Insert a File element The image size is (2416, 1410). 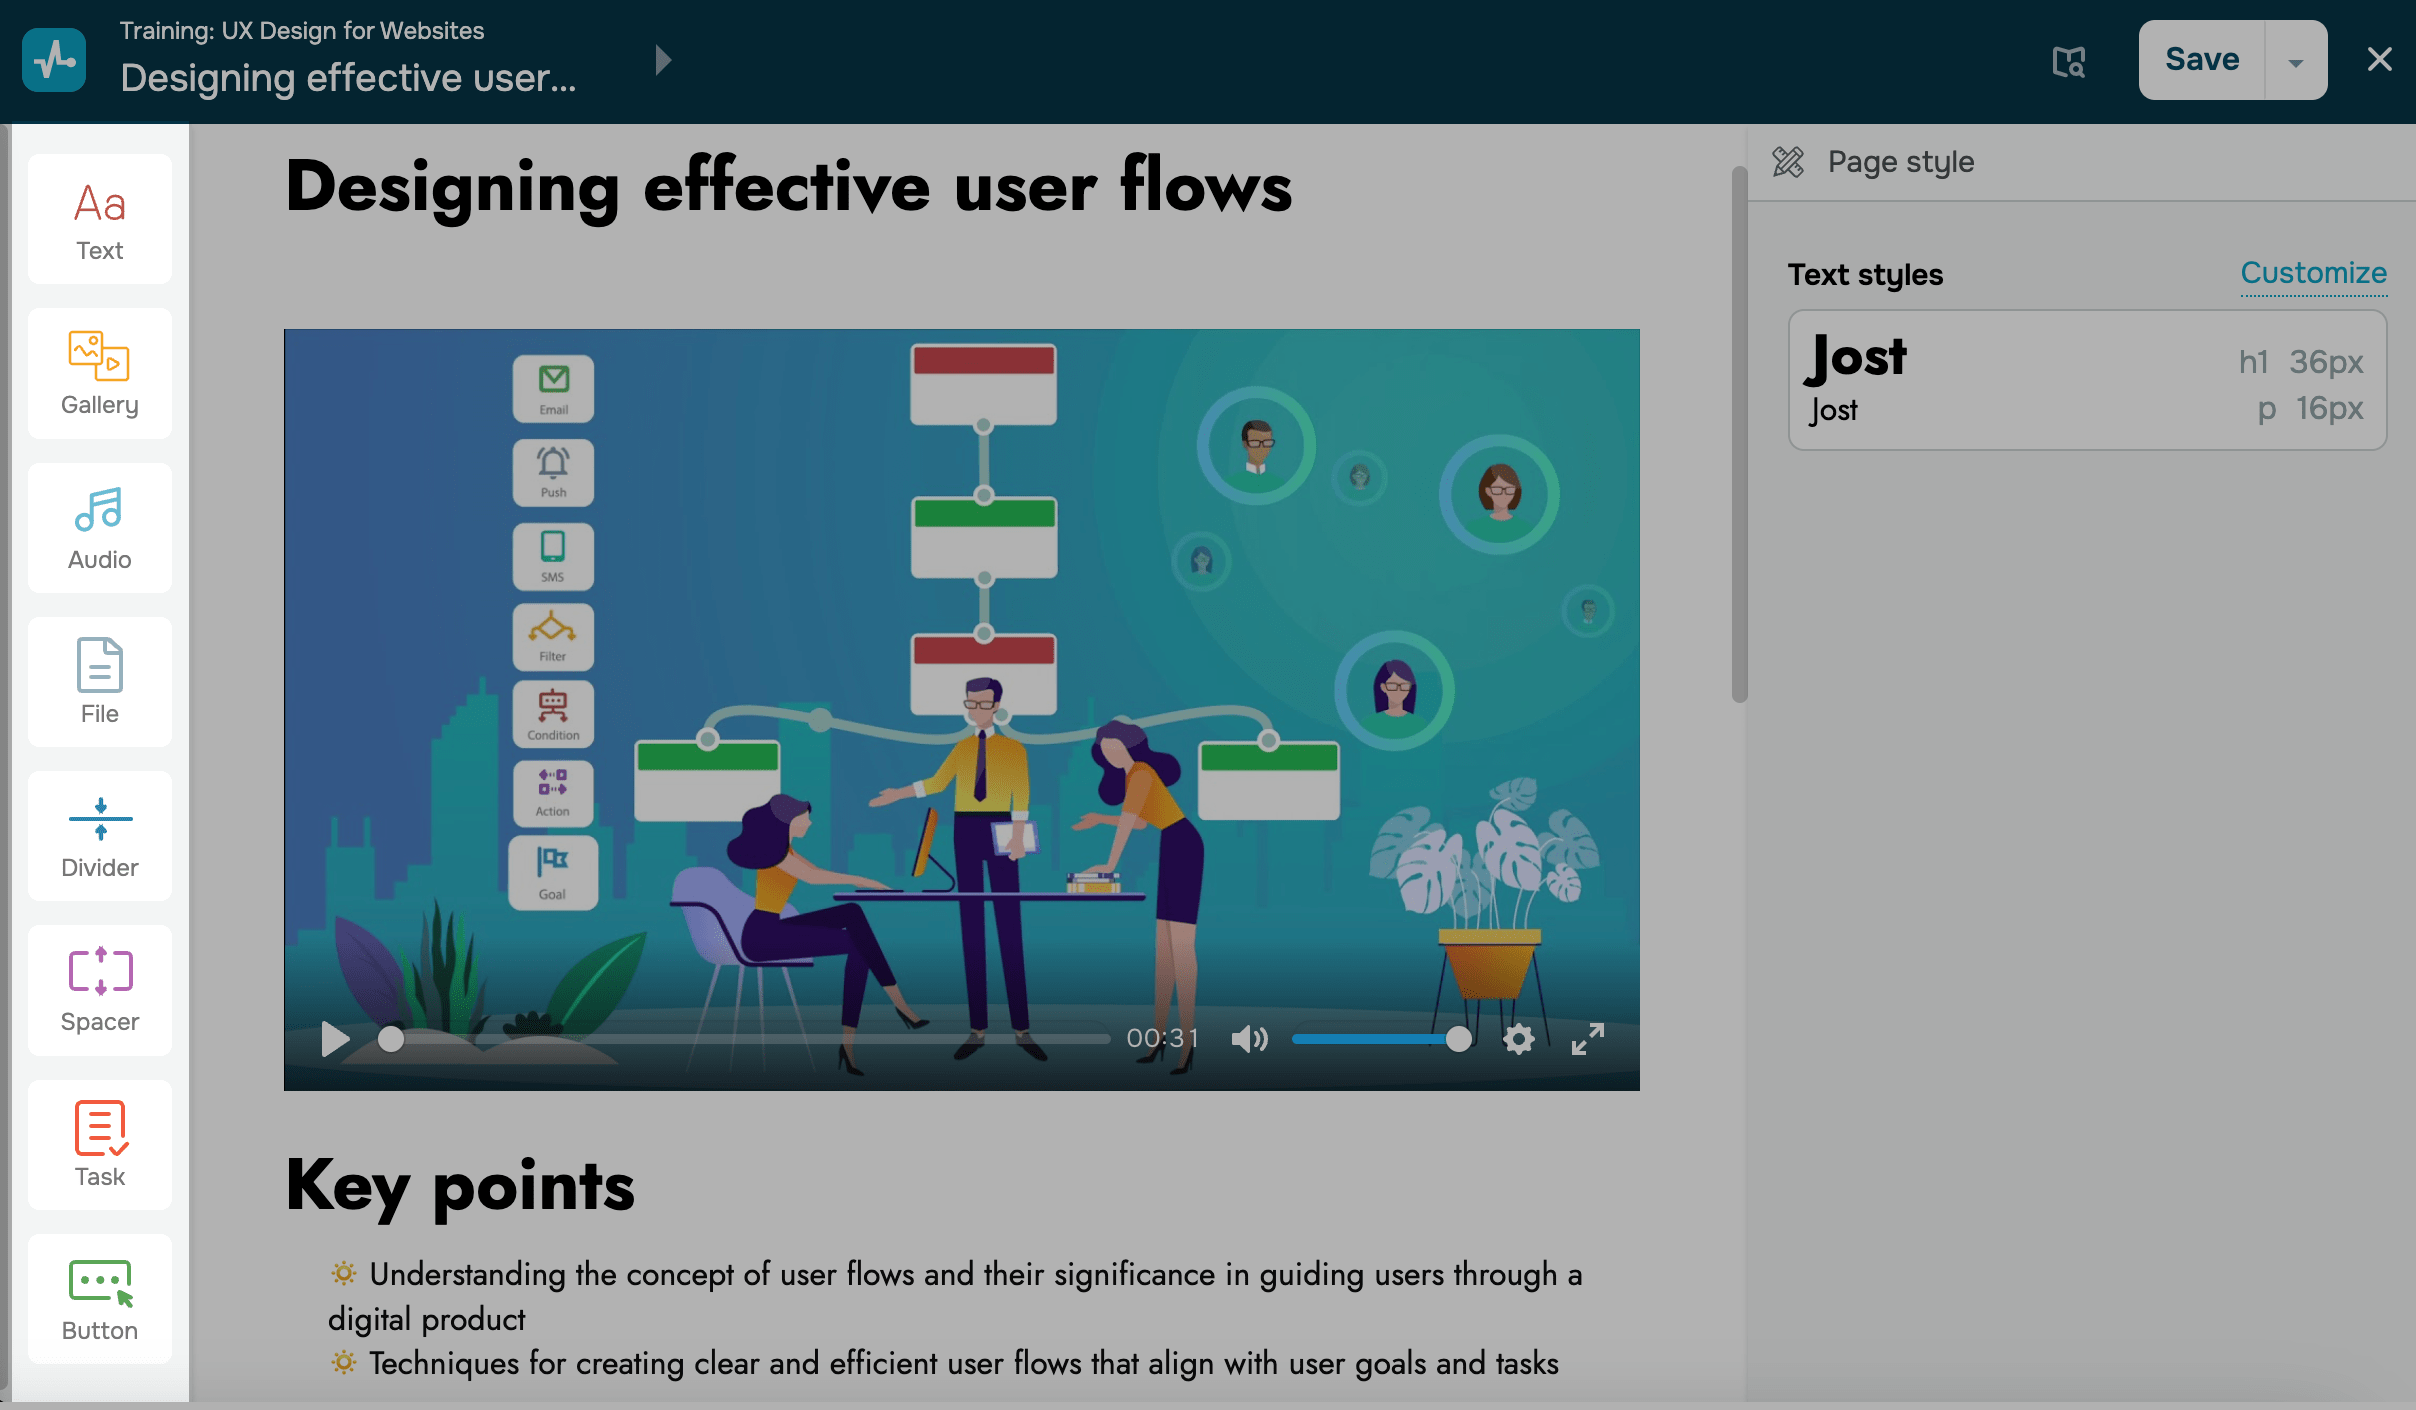tap(100, 682)
